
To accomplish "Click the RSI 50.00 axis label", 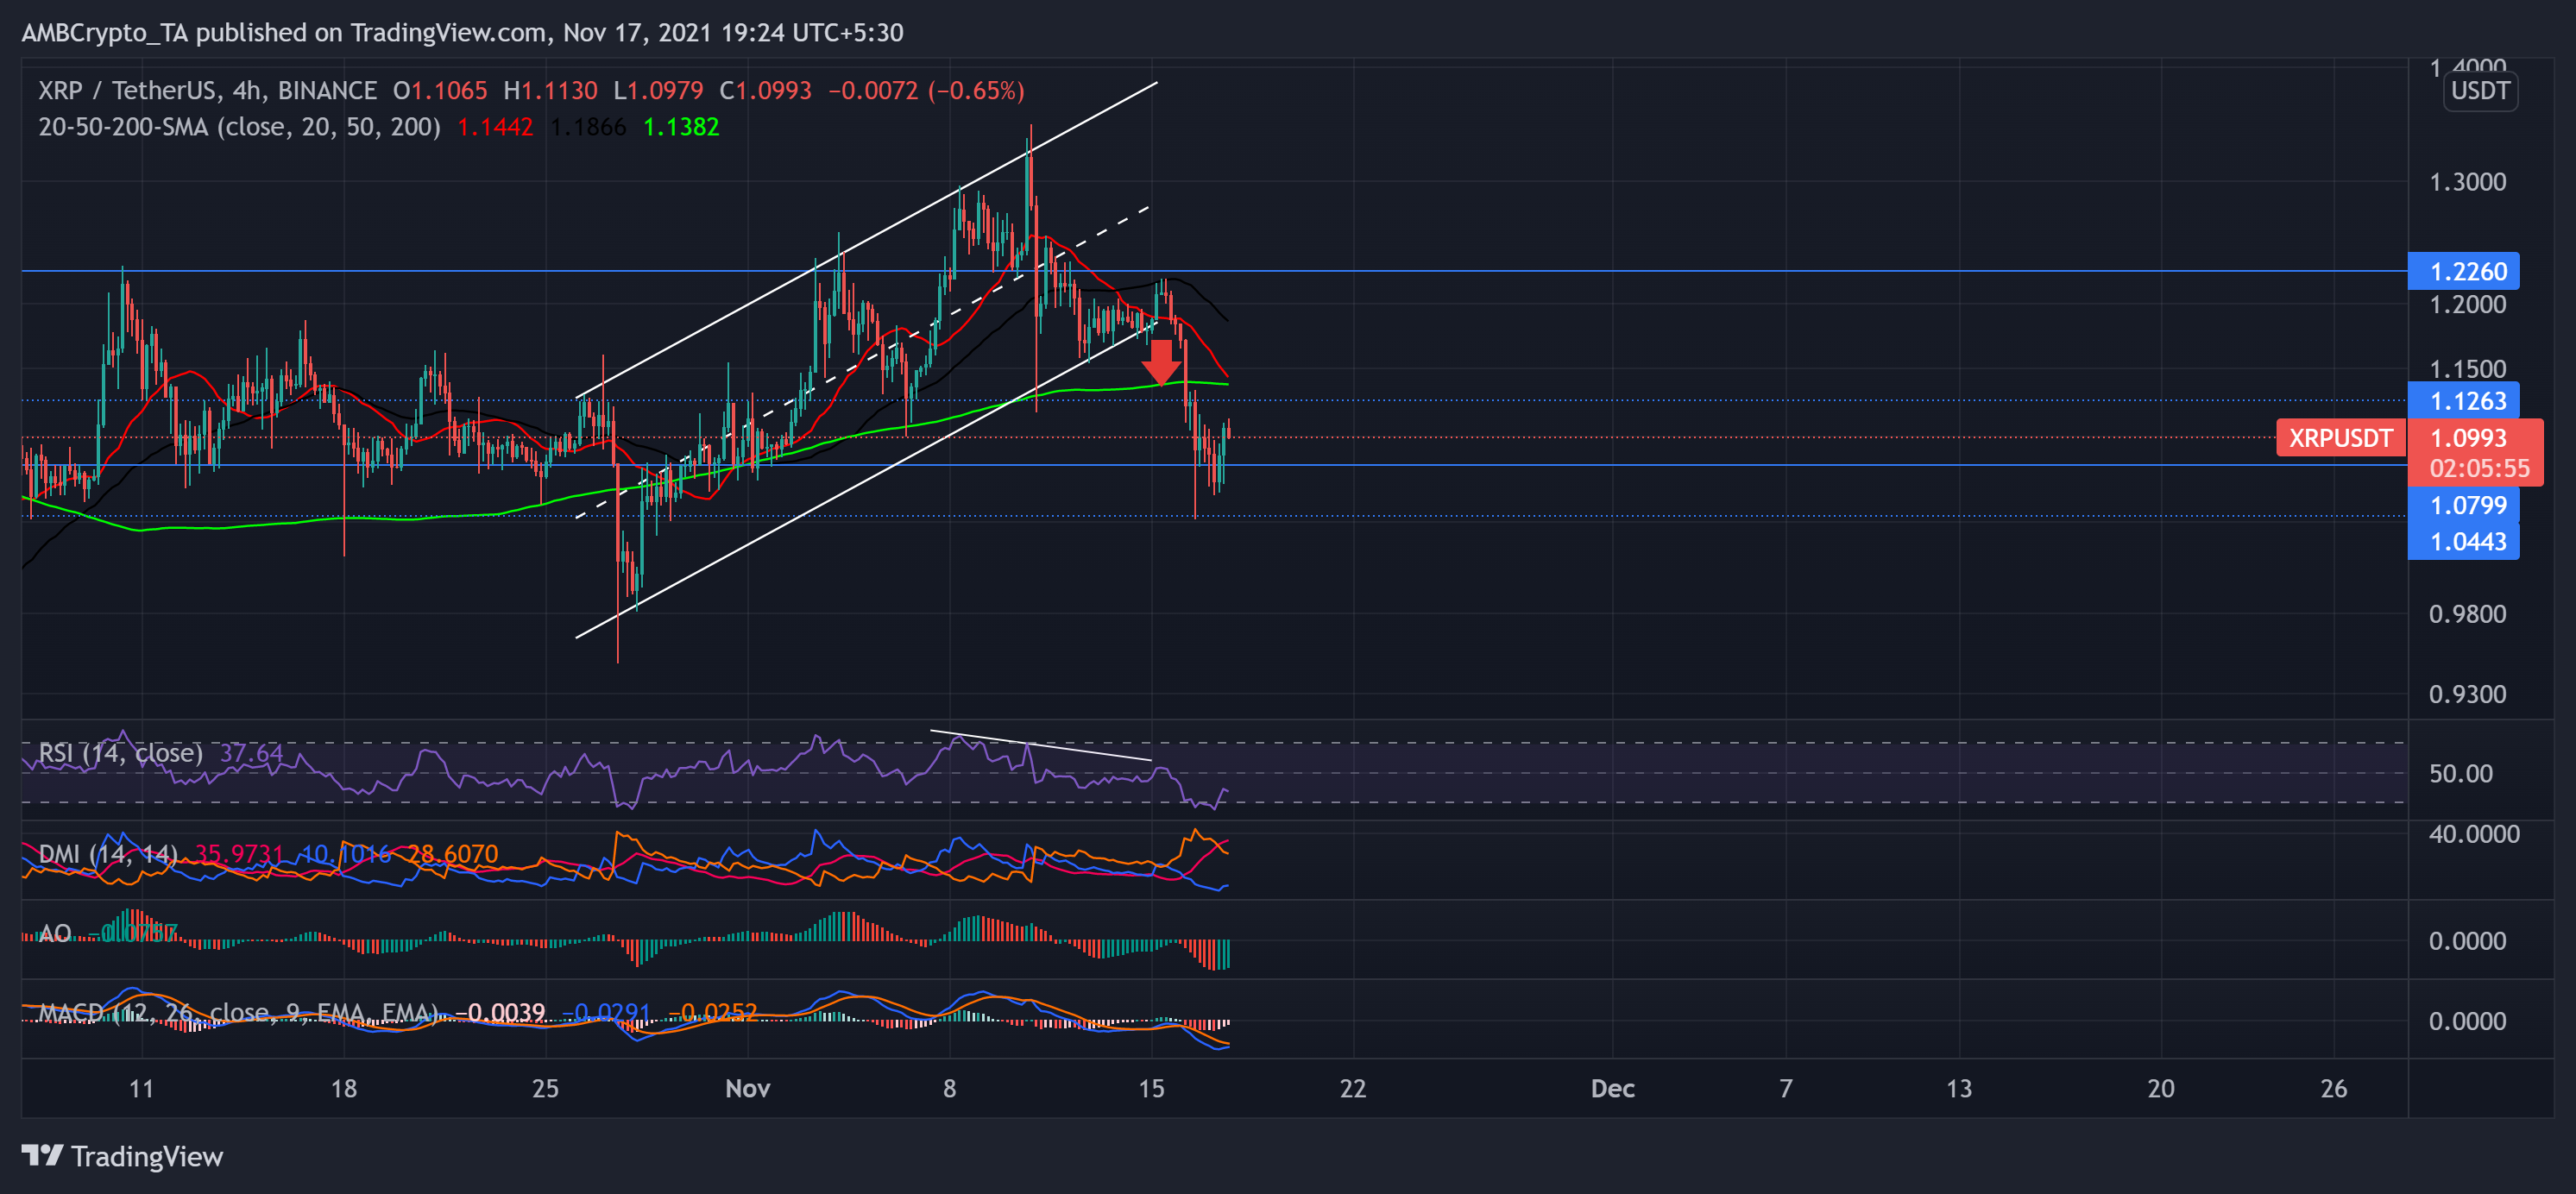I will [x=2460, y=773].
